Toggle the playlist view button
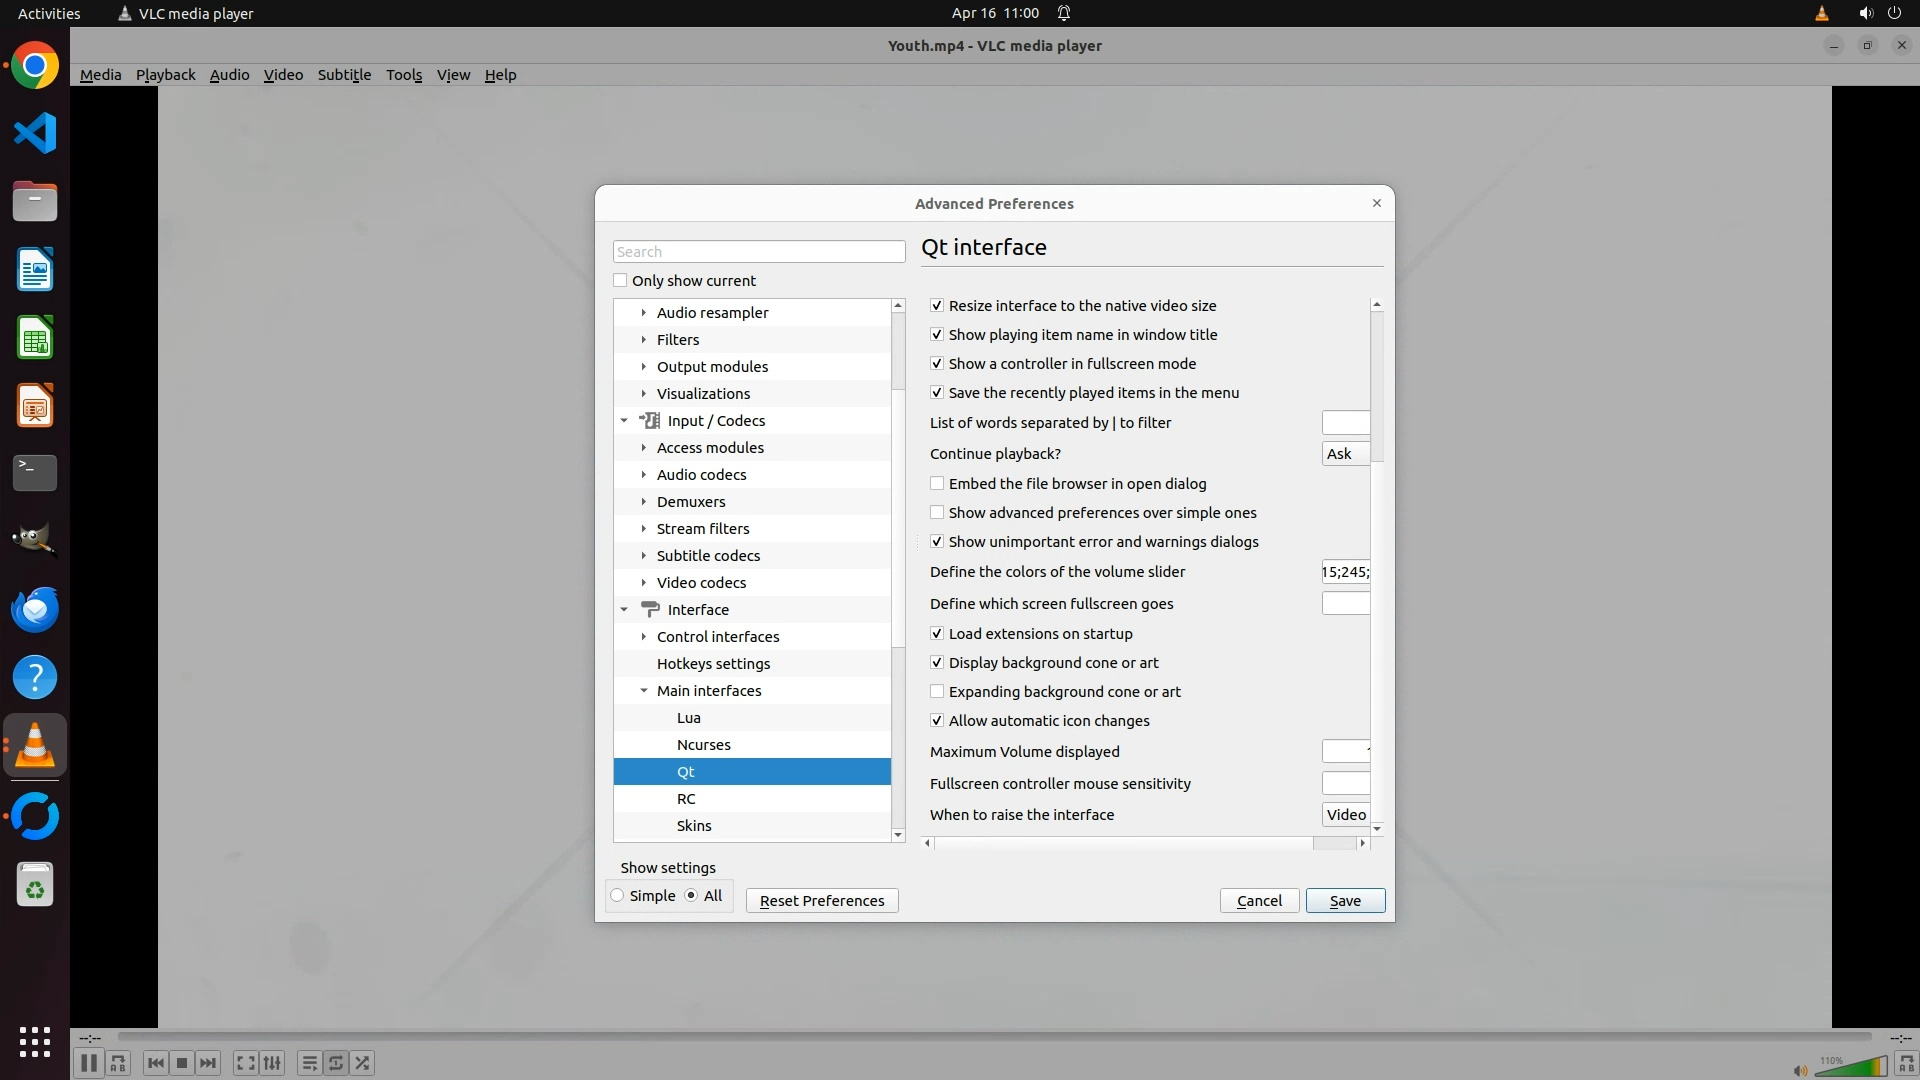This screenshot has width=1920, height=1080. click(x=309, y=1063)
